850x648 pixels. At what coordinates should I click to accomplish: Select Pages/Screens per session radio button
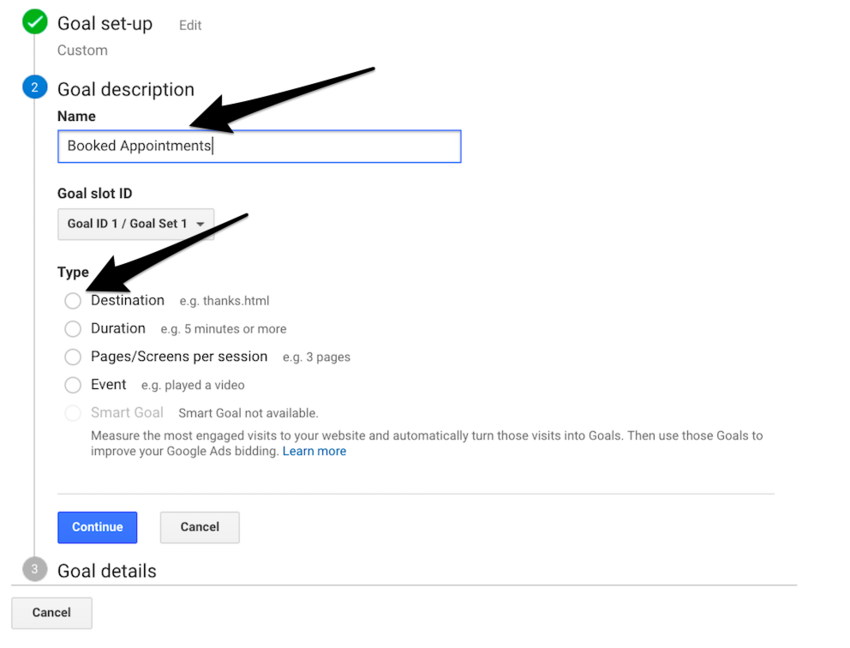pyautogui.click(x=73, y=357)
